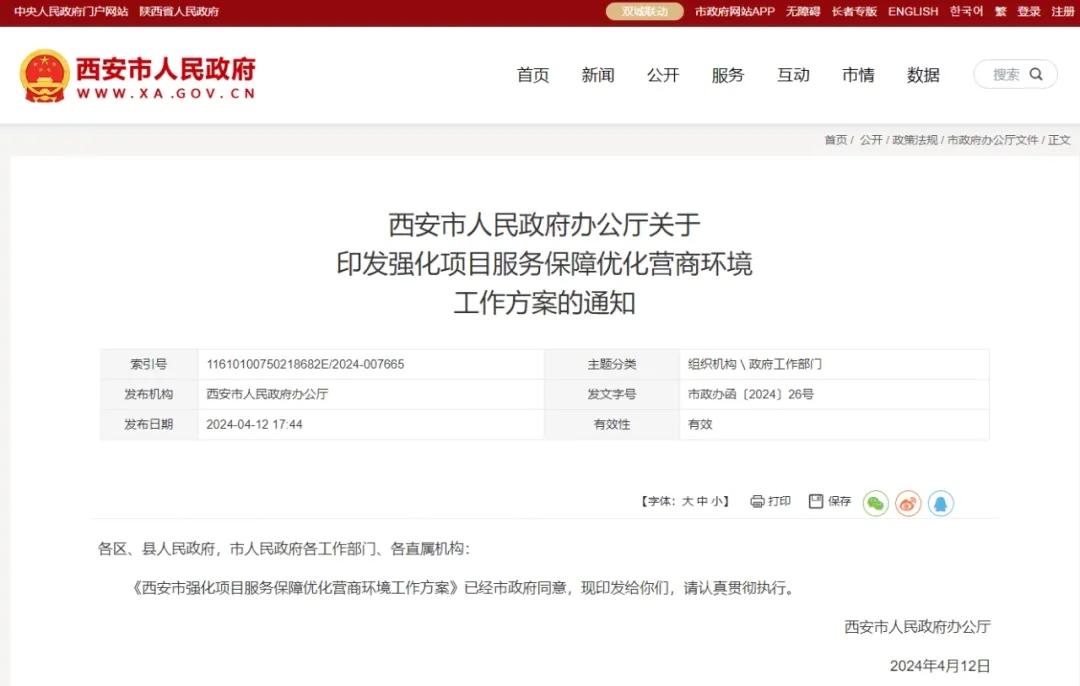Image resolution: width=1080 pixels, height=686 pixels.
Task: Click the 双城联动 button
Action: tap(645, 12)
